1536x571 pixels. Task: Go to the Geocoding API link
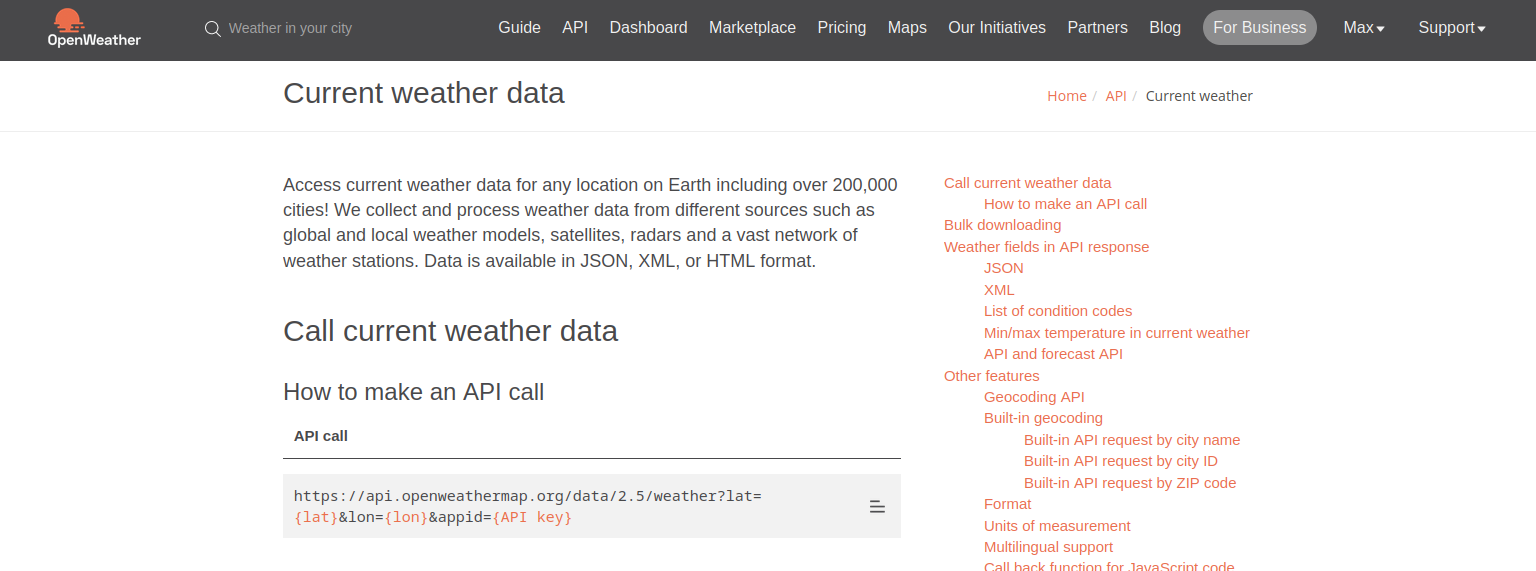(1033, 397)
